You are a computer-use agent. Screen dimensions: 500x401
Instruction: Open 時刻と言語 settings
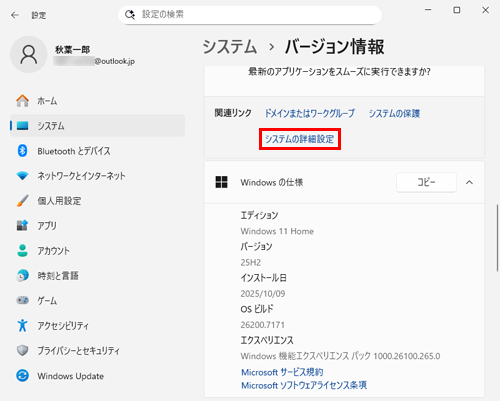pyautogui.click(x=97, y=276)
